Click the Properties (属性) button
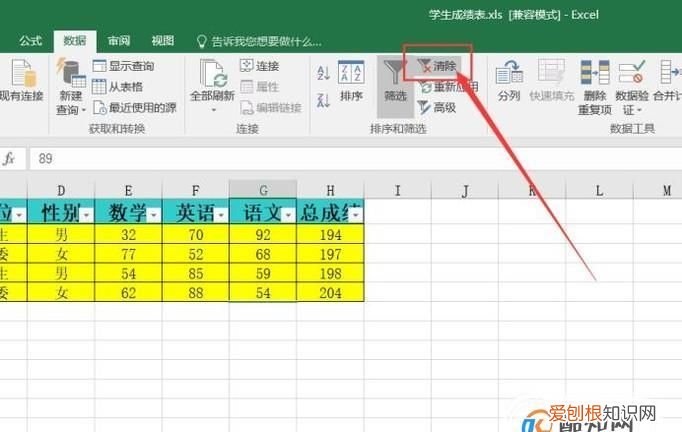Viewport: 682px width, 432px height. [x=260, y=87]
